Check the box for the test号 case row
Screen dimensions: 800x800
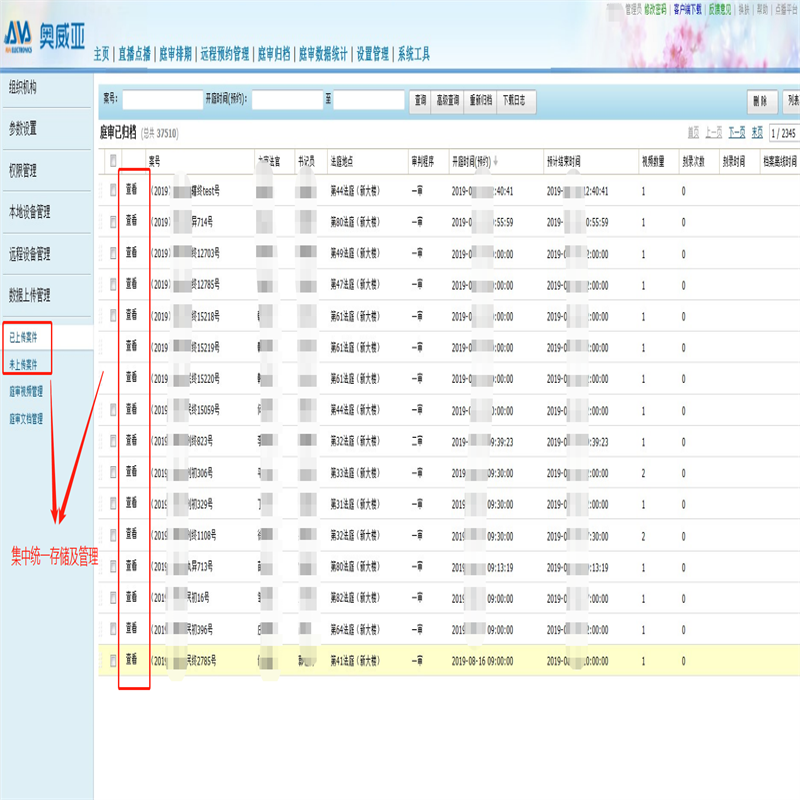click(x=113, y=191)
